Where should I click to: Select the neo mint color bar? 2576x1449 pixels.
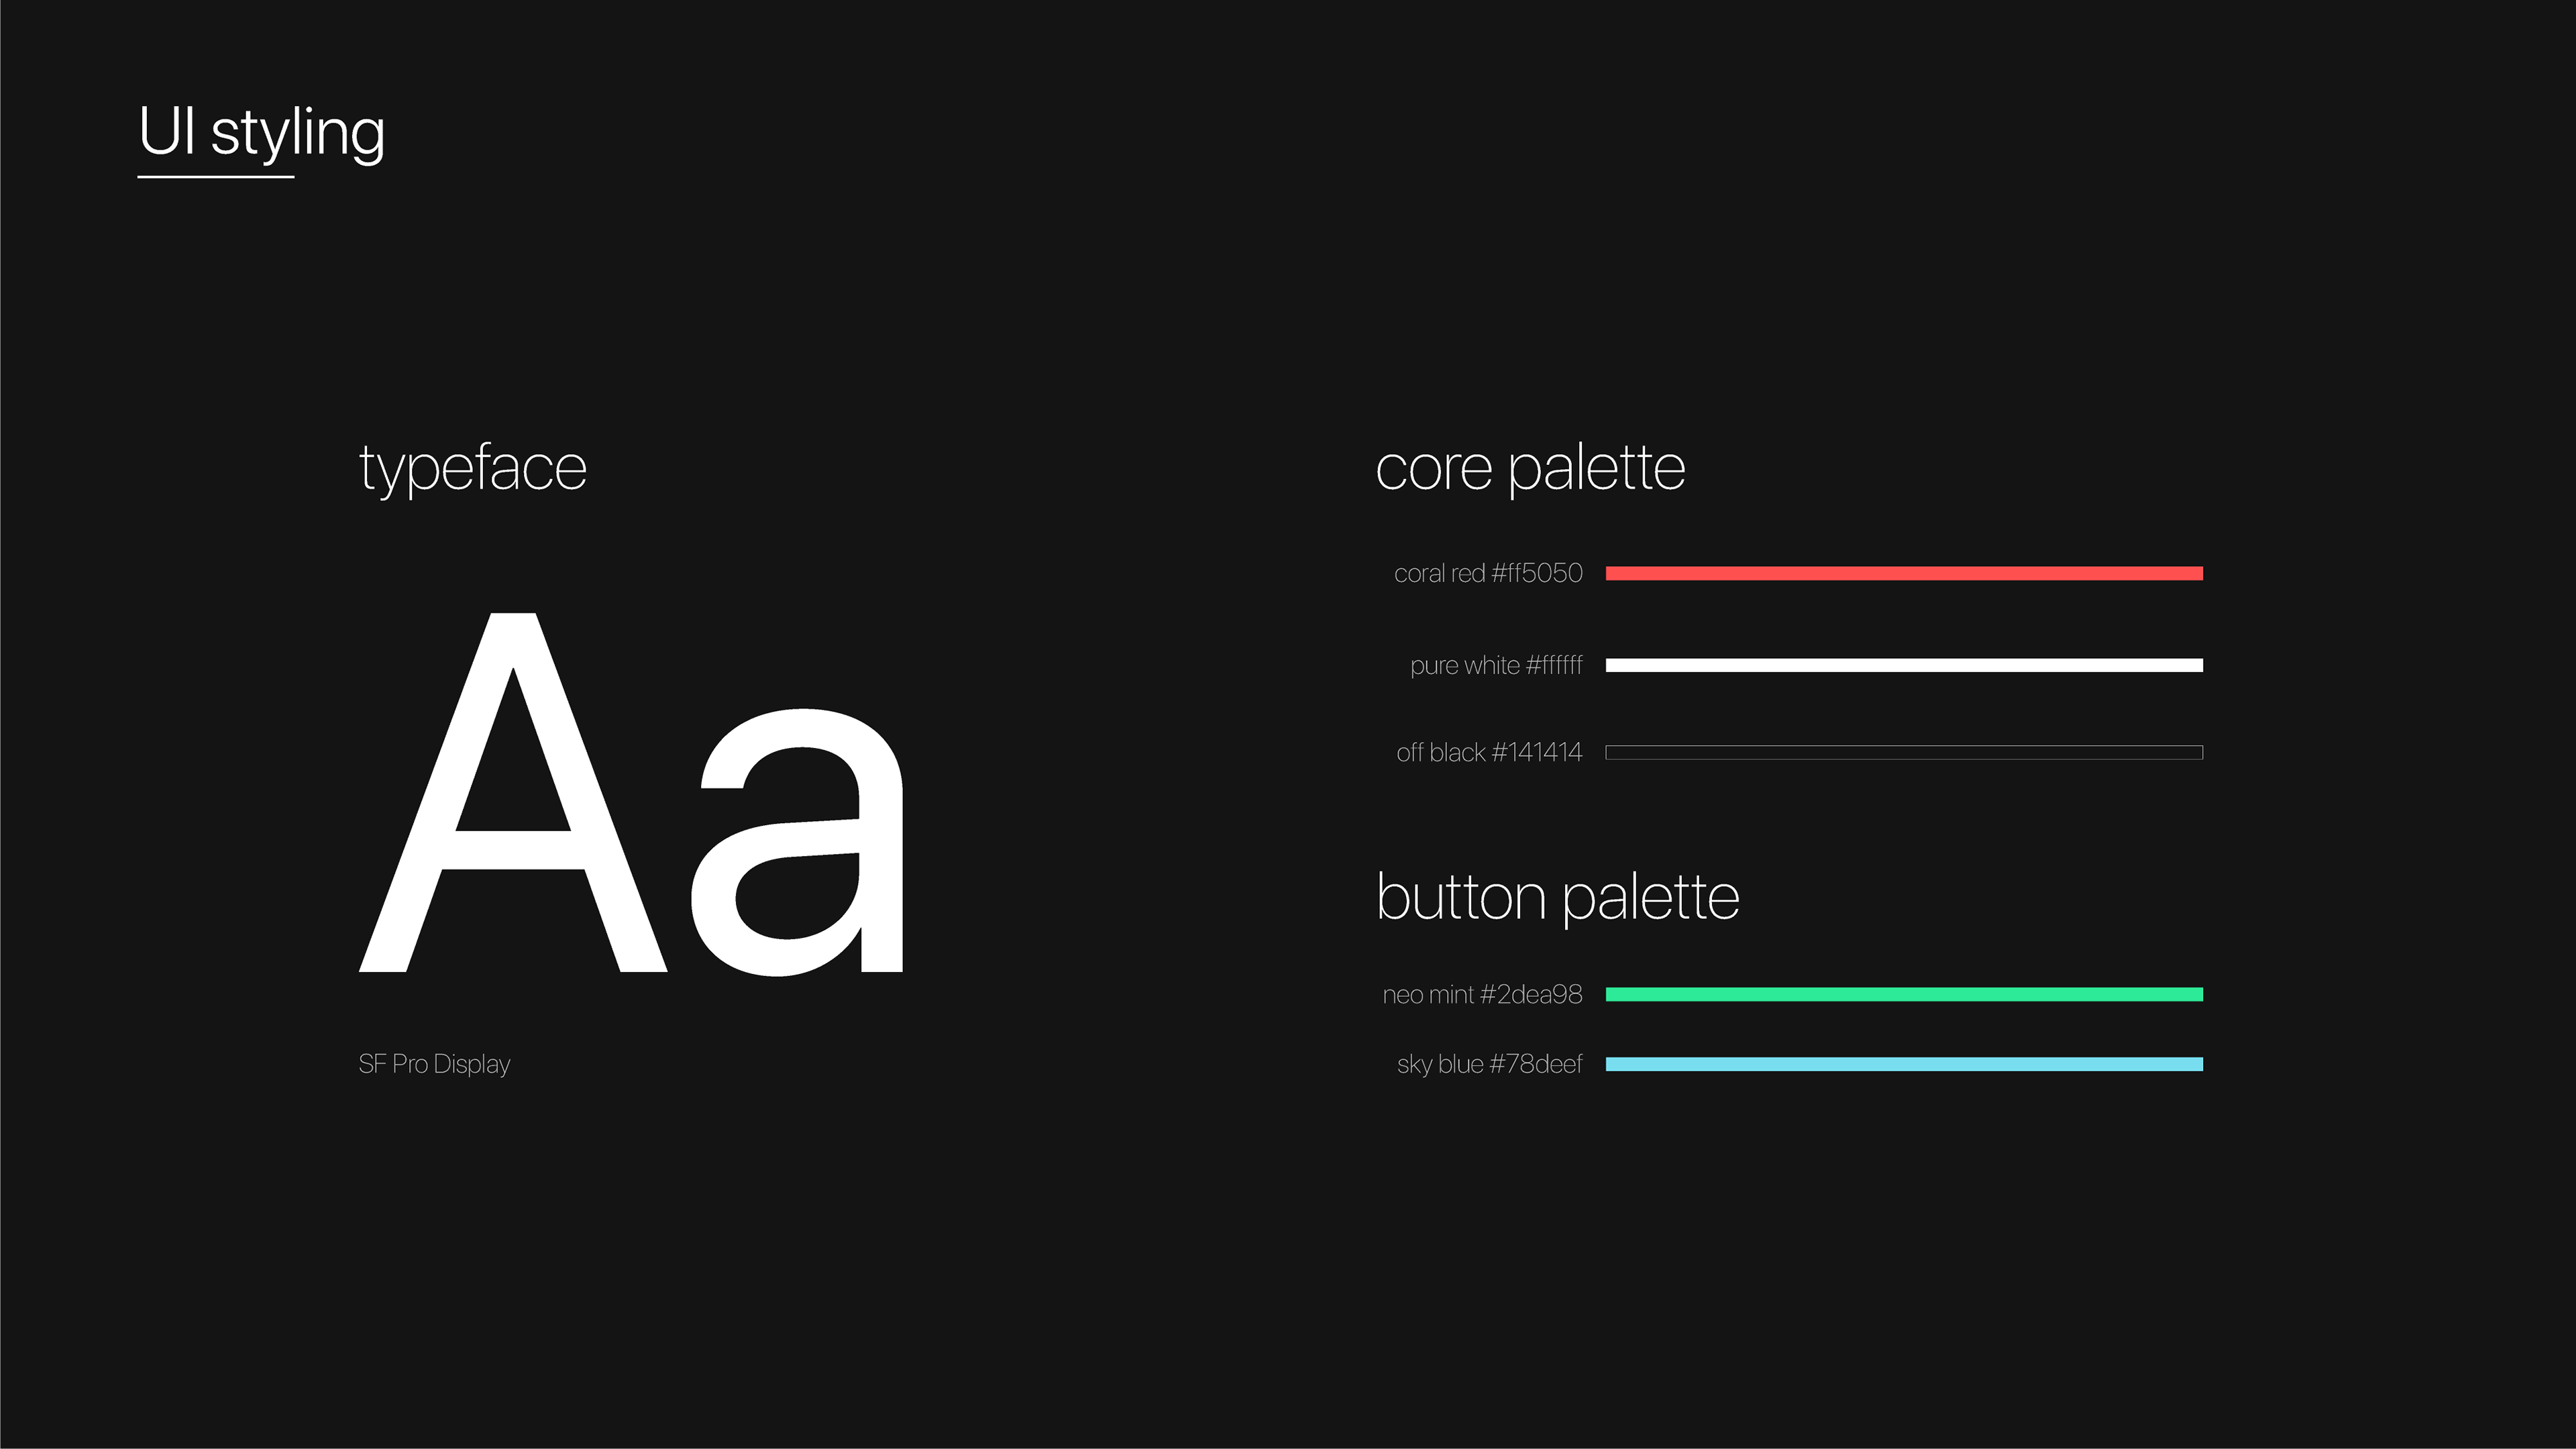(x=1904, y=994)
